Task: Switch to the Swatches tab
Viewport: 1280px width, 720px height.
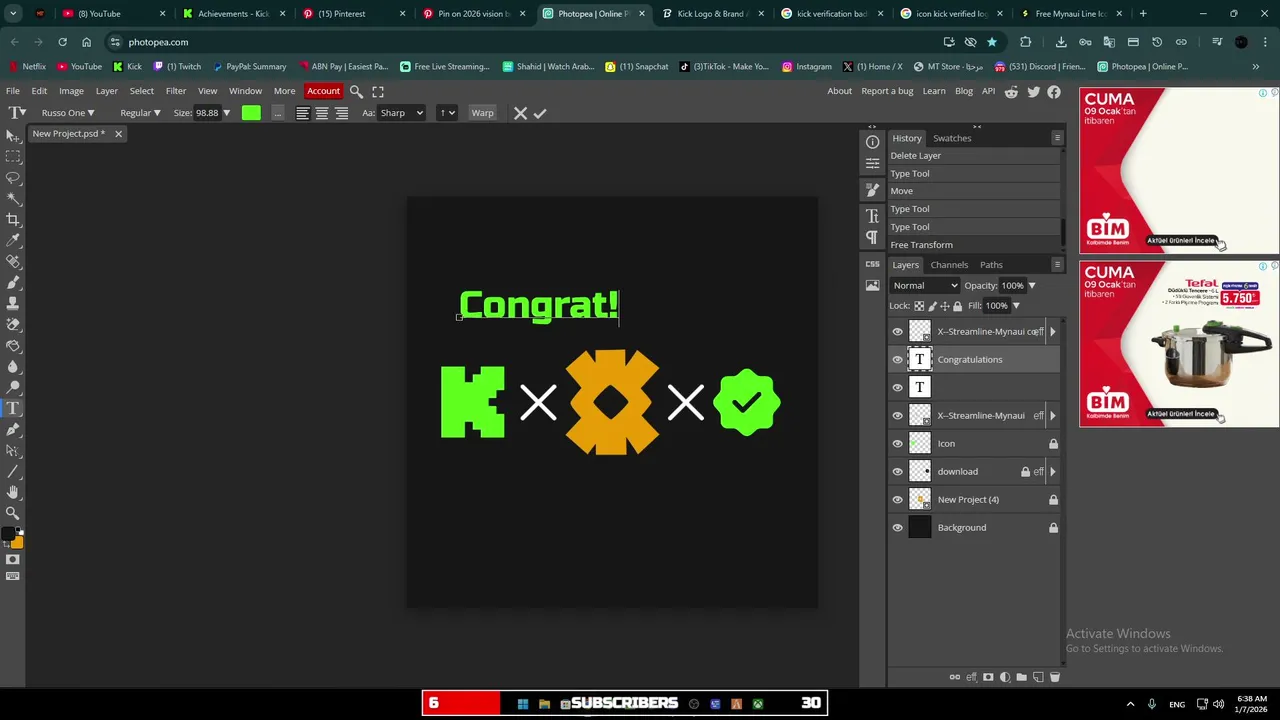Action: click(x=952, y=138)
